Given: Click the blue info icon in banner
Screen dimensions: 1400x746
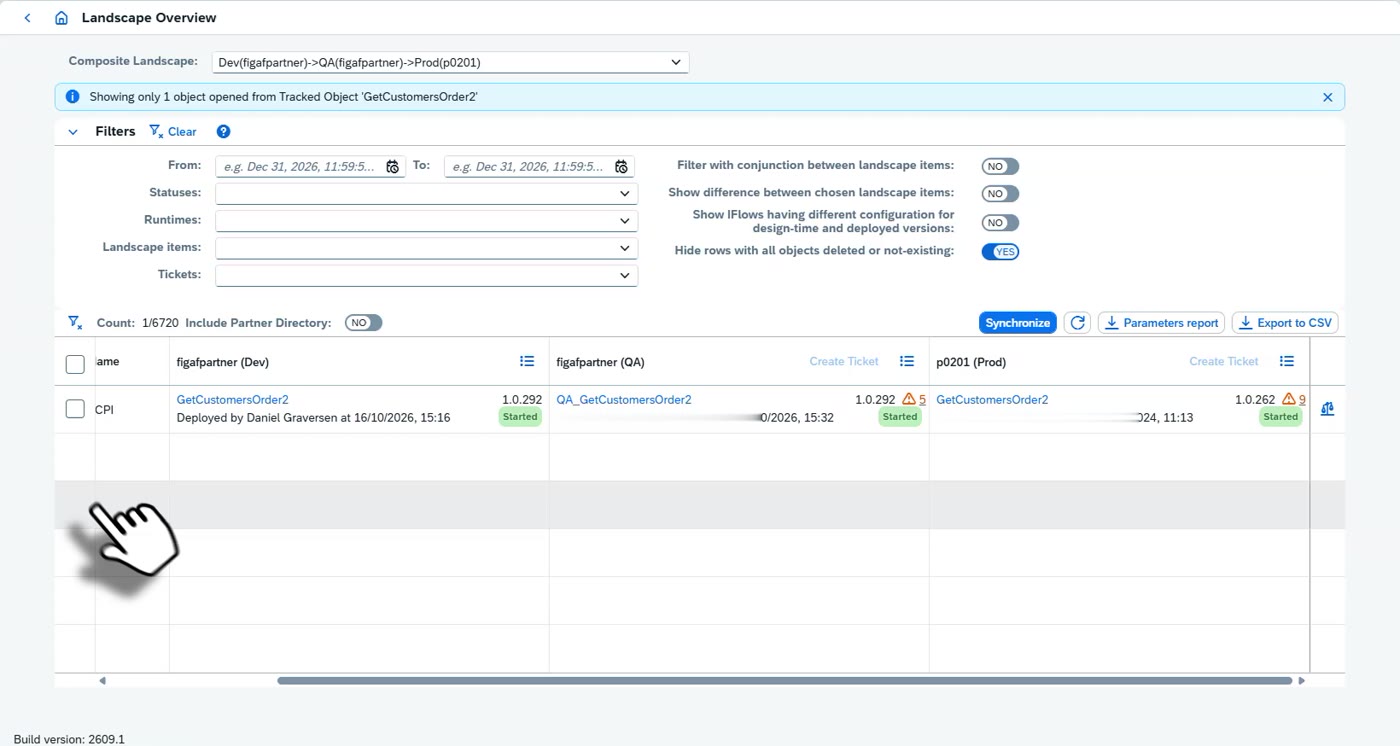Looking at the screenshot, I should pyautogui.click(x=72, y=97).
